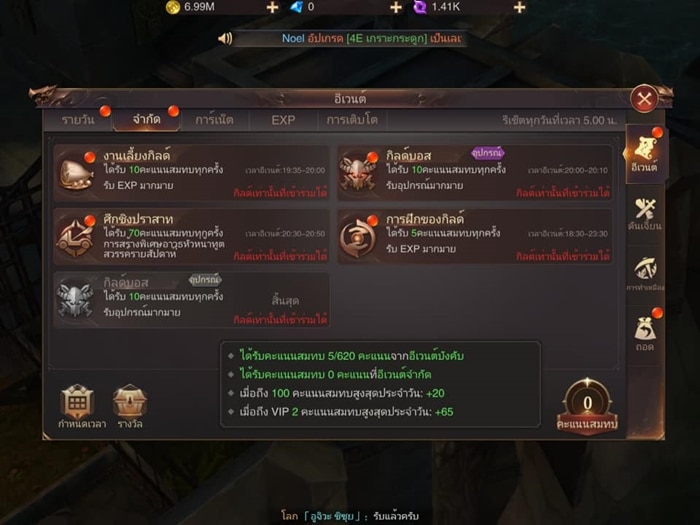Screen dimensions: 700x525
Task: Open the active กิลด์บอส event at 20:00
Action: coord(475,173)
